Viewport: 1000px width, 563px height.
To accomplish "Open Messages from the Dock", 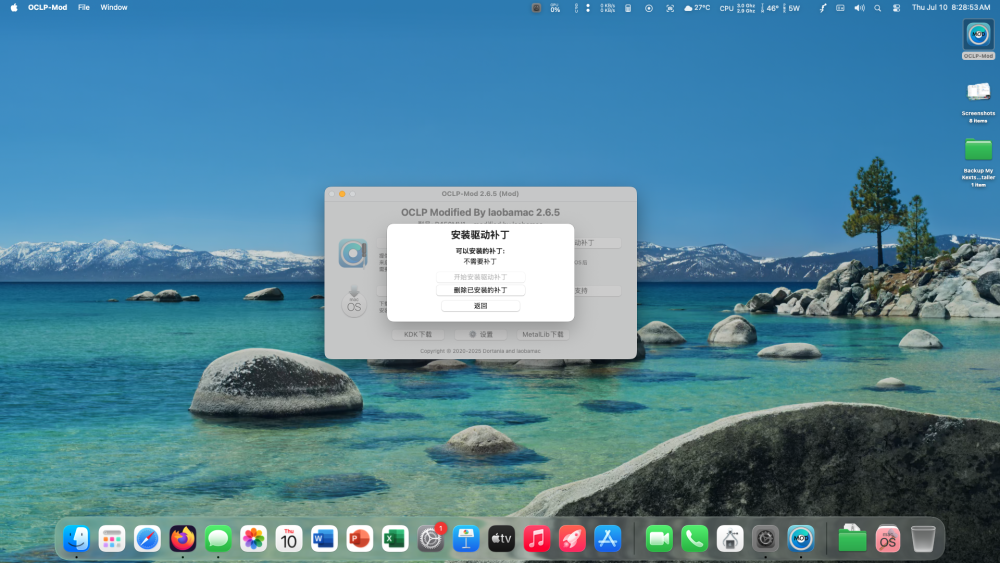I will (x=218, y=539).
